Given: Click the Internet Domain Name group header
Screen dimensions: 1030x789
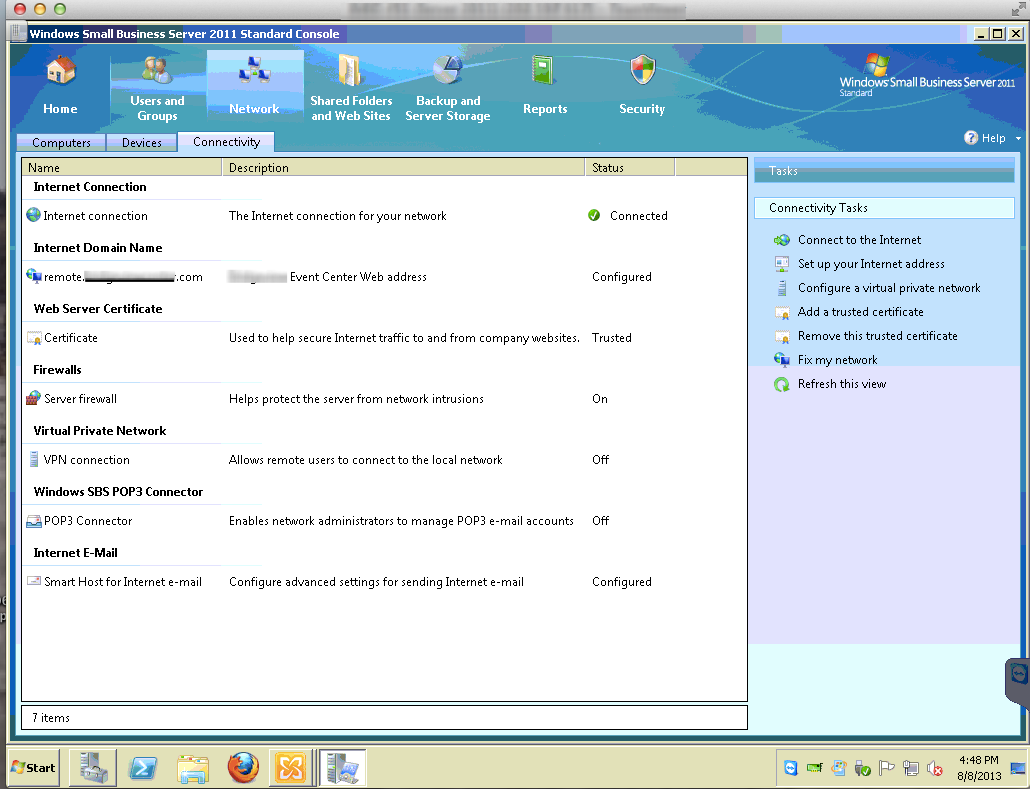Looking at the screenshot, I should tap(98, 248).
